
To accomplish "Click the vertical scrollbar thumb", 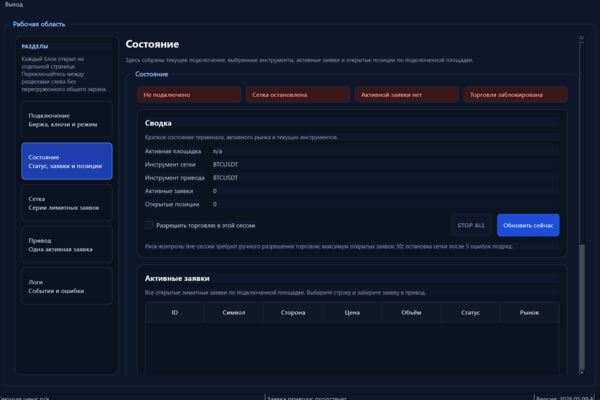I will (582, 306).
